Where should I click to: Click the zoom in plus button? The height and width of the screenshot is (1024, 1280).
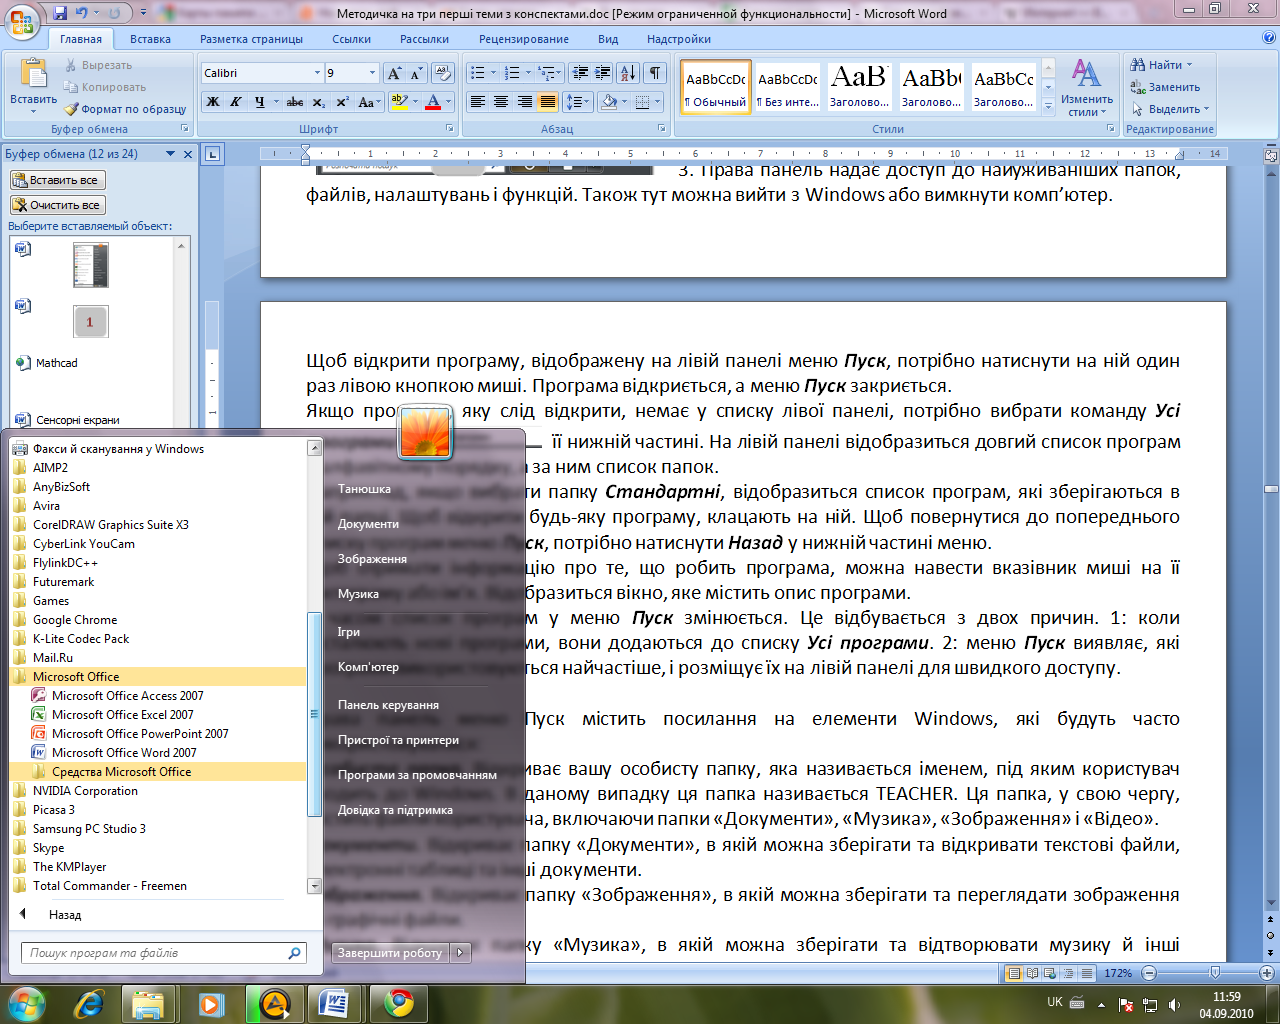pos(1267,973)
